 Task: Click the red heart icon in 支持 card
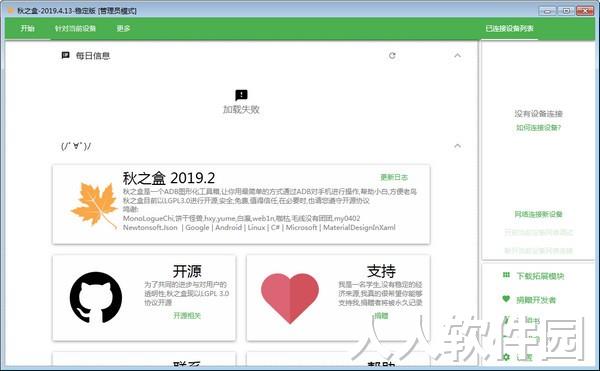[x=290, y=298]
